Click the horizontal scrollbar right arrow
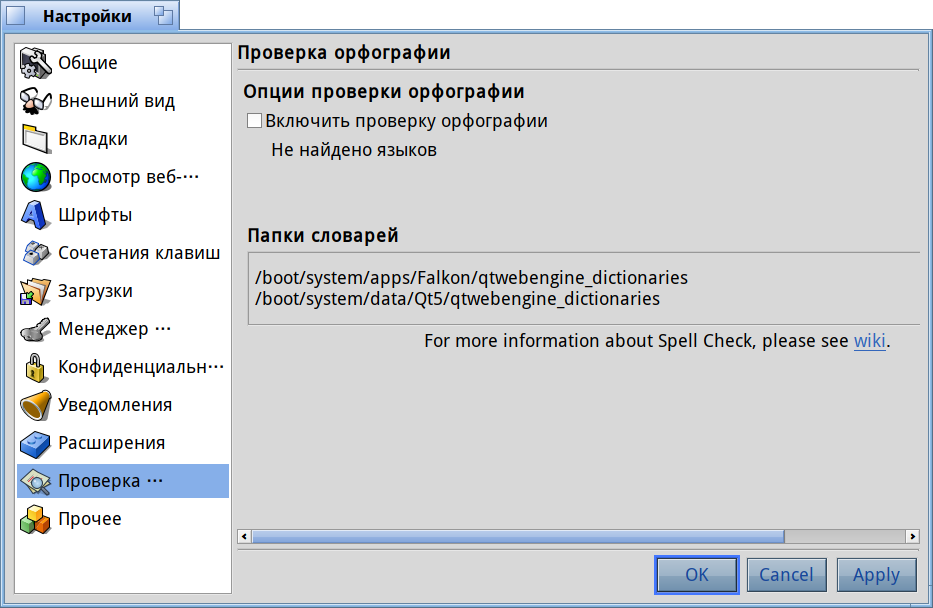 tap(913, 537)
